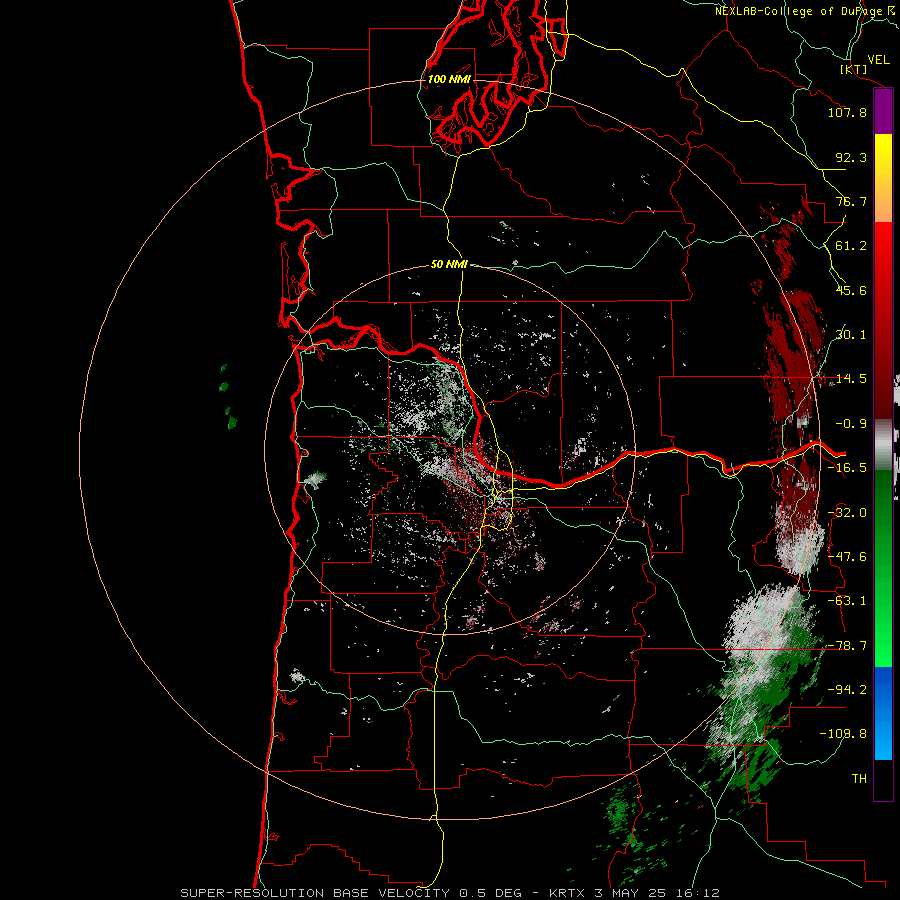Click the TH legend label
900x900 pixels.
(859, 779)
